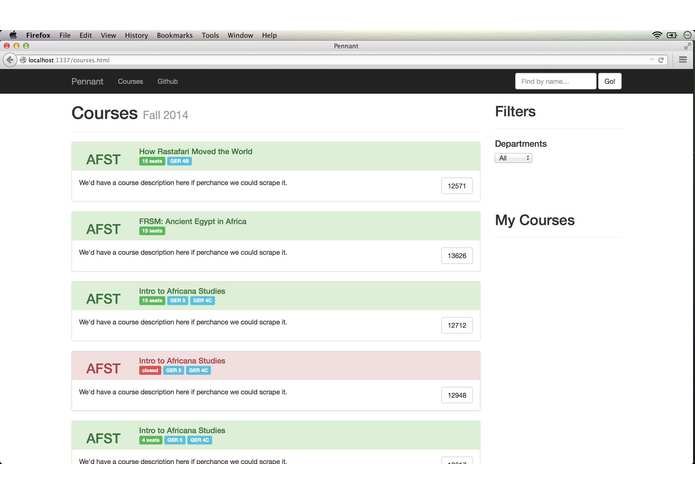Viewport: 695px width, 494px height.
Task: Click the Go! search button
Action: click(x=610, y=82)
